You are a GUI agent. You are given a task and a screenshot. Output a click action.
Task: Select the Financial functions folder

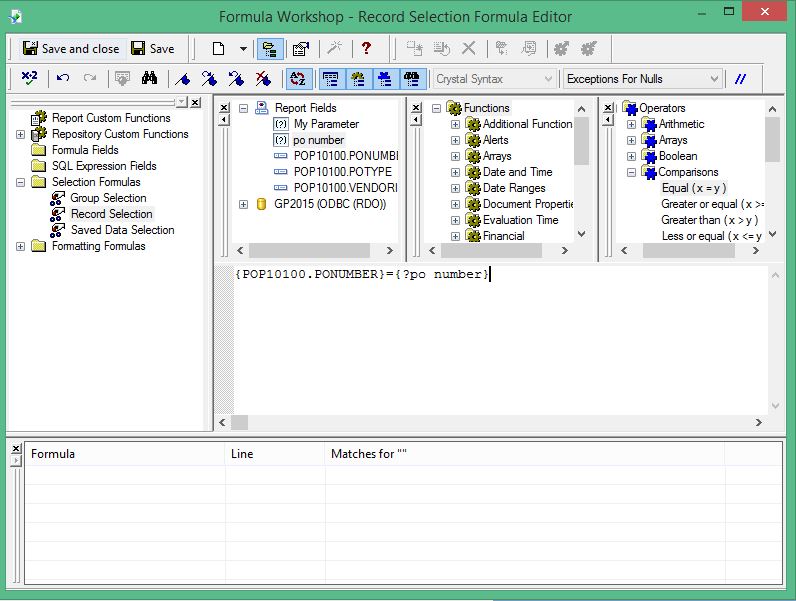[504, 236]
